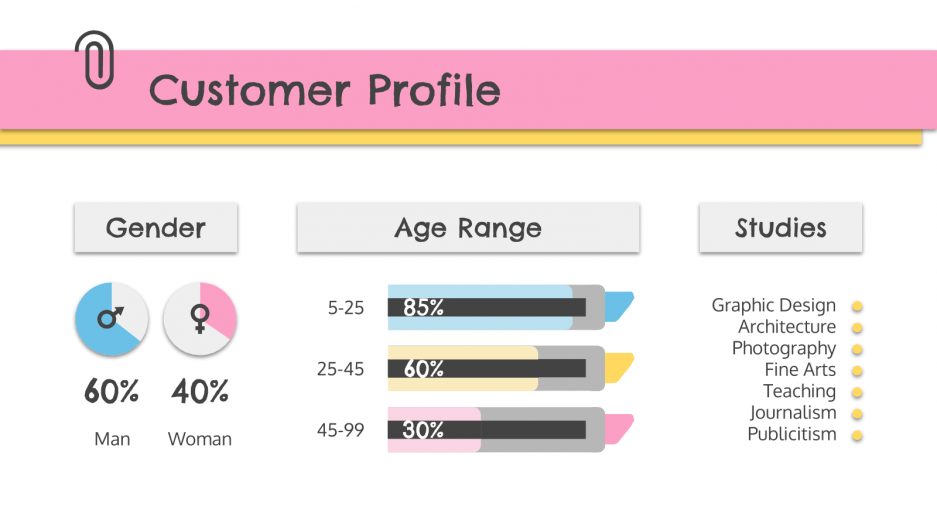The width and height of the screenshot is (937, 527).
Task: Select the Architecture list item
Action: pyautogui.click(x=787, y=327)
